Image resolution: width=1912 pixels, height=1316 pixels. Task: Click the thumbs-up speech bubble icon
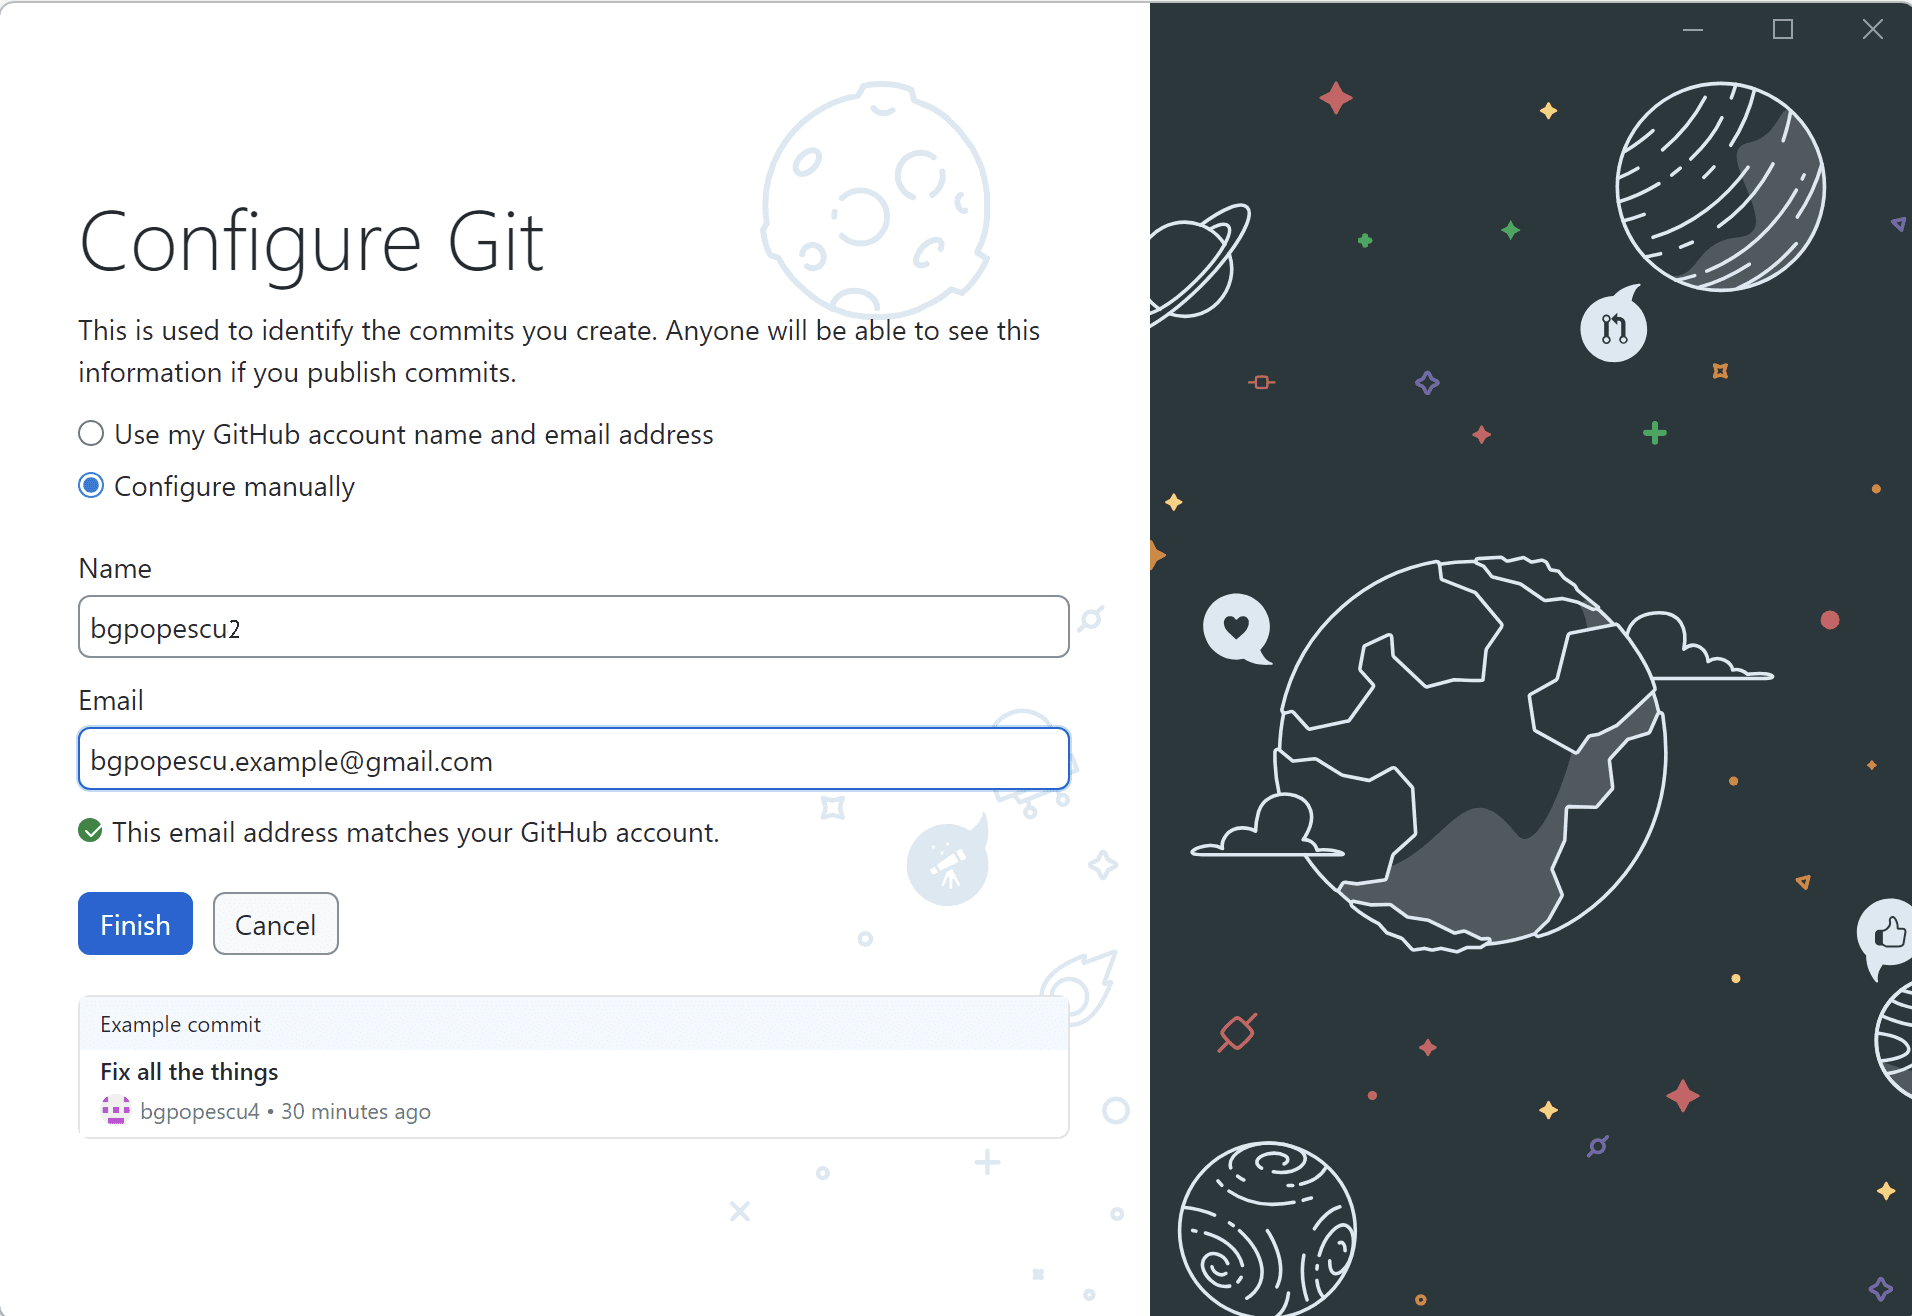click(1888, 935)
